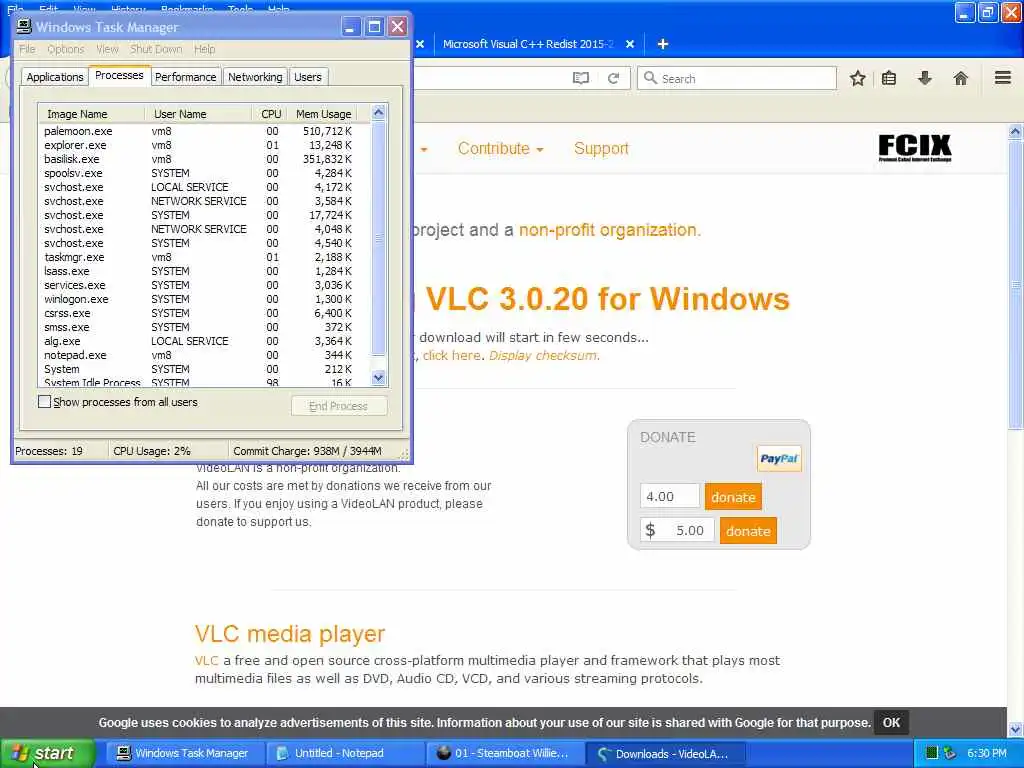
Task: Open the Support link on the VLC site
Action: point(601,148)
